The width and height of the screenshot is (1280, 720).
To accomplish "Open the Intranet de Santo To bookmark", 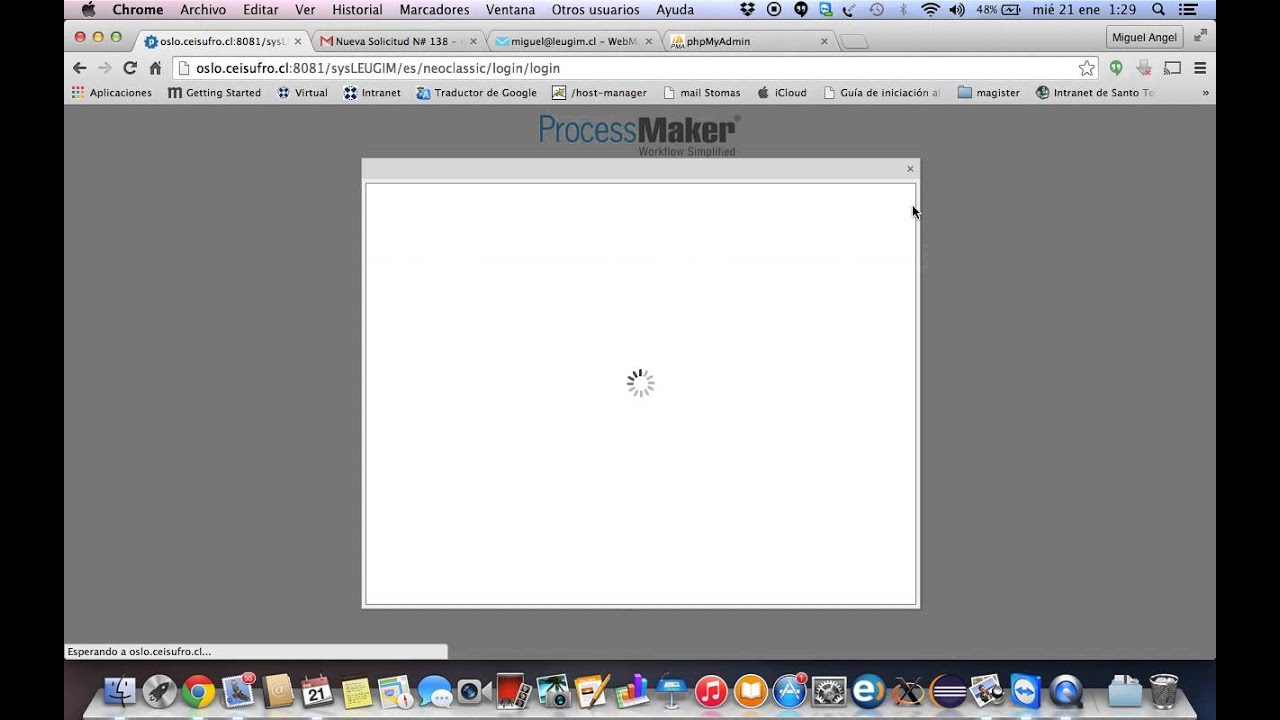I will click(1095, 92).
